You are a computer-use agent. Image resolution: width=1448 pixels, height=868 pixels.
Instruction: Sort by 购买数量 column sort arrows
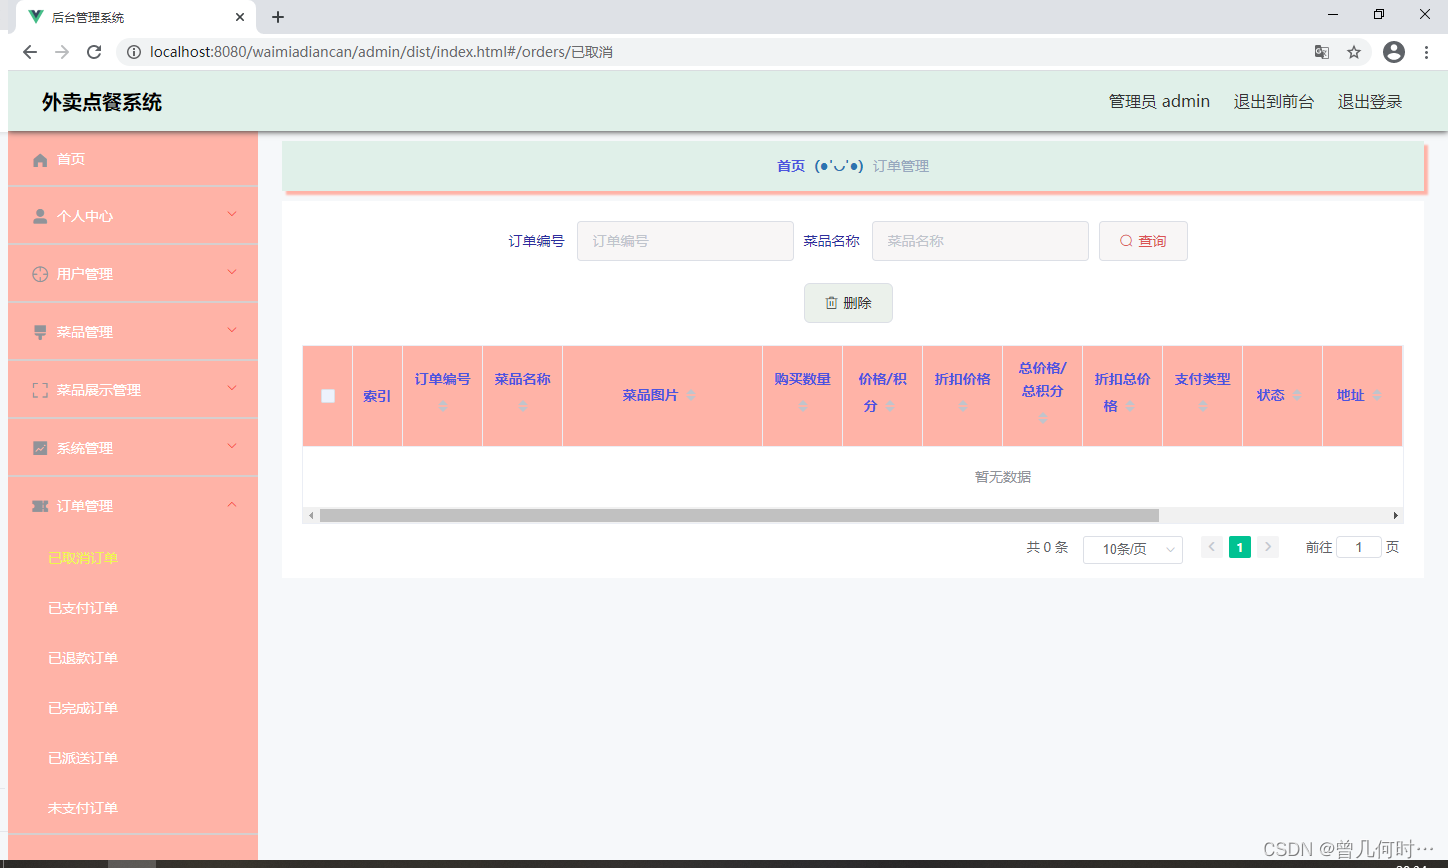803,405
